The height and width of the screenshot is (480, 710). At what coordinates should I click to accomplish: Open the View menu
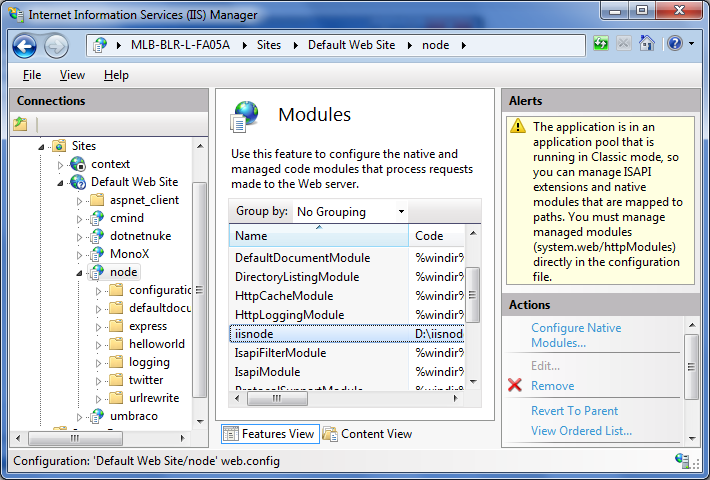72,75
